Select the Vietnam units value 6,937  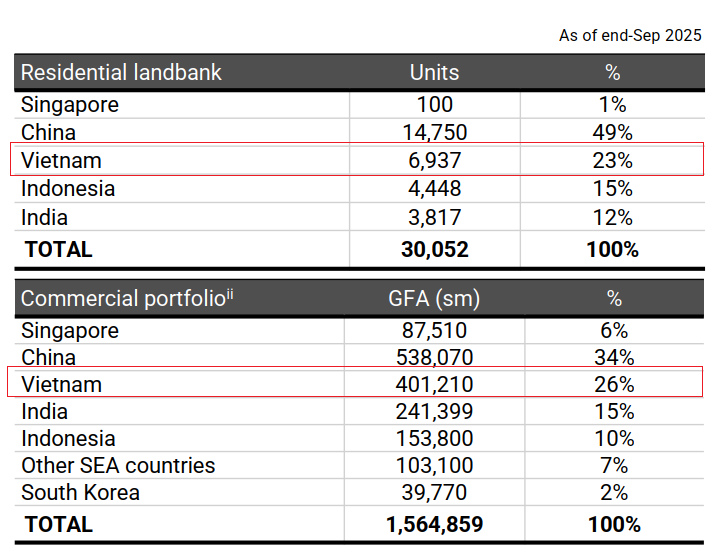[434, 161]
